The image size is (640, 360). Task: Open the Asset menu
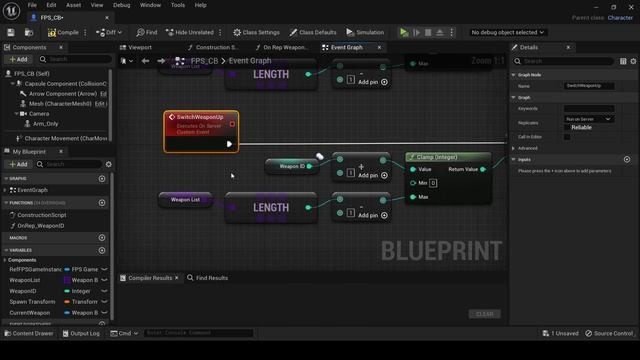tap(73, 5)
